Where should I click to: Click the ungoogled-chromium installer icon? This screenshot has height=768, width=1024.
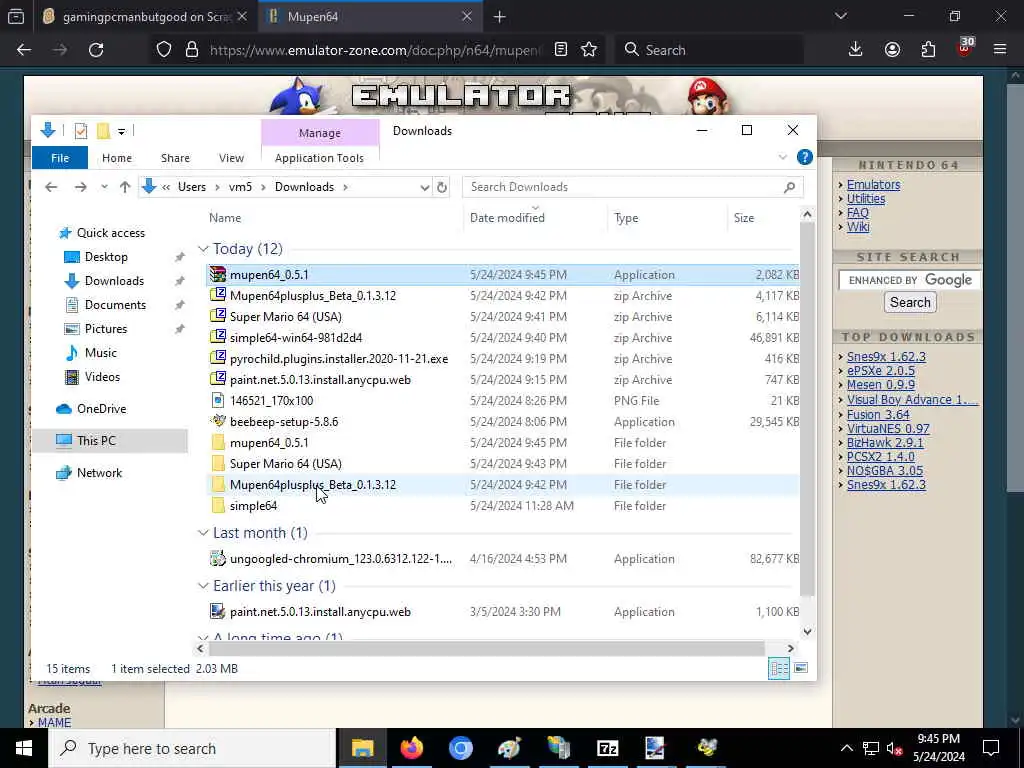[217, 559]
